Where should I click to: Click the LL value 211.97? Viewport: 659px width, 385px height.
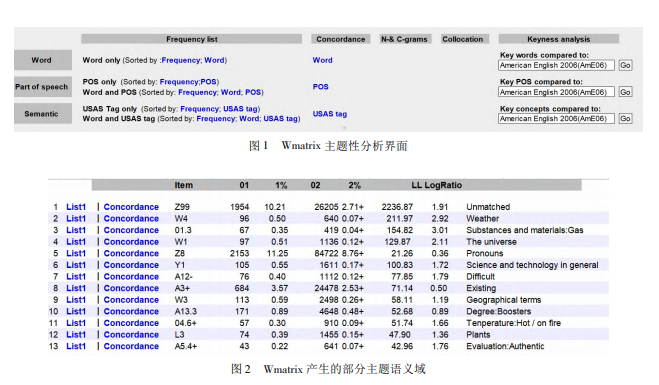coord(399,219)
